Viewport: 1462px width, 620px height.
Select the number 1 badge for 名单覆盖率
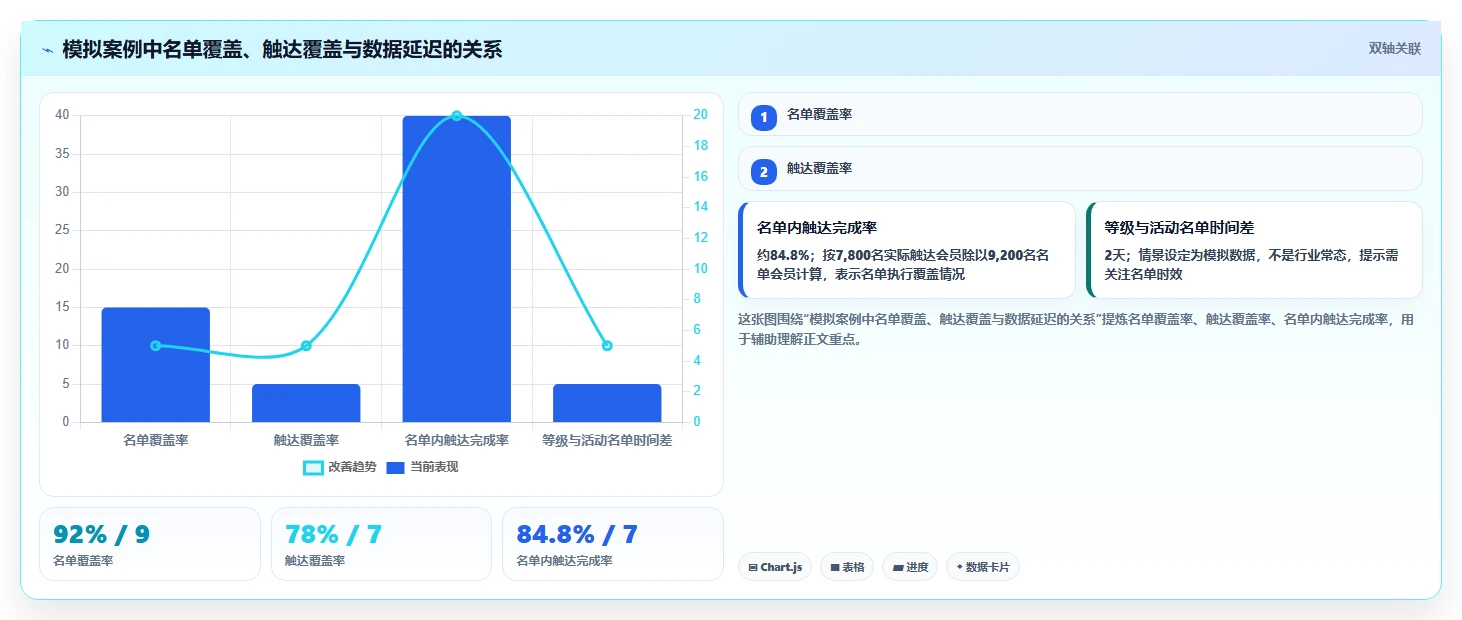tap(764, 118)
